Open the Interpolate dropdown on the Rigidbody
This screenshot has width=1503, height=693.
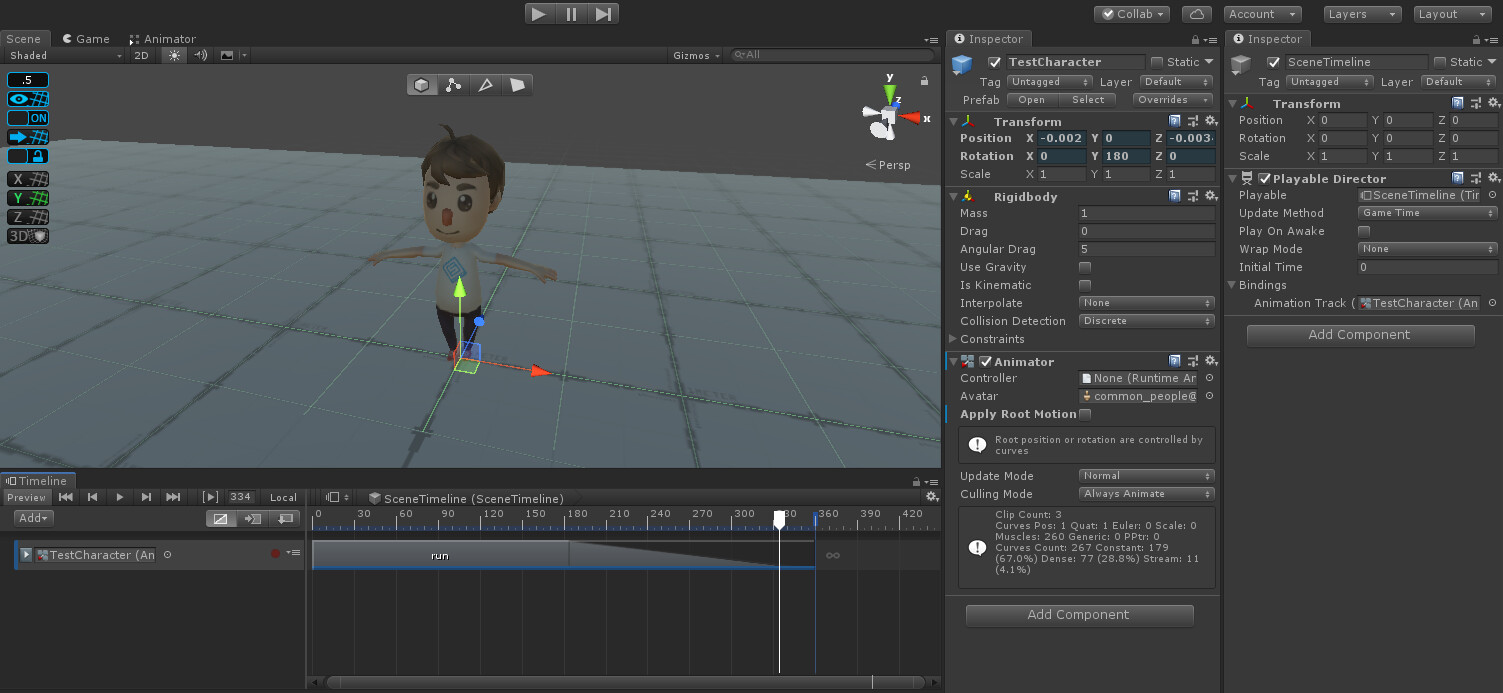coord(1146,303)
